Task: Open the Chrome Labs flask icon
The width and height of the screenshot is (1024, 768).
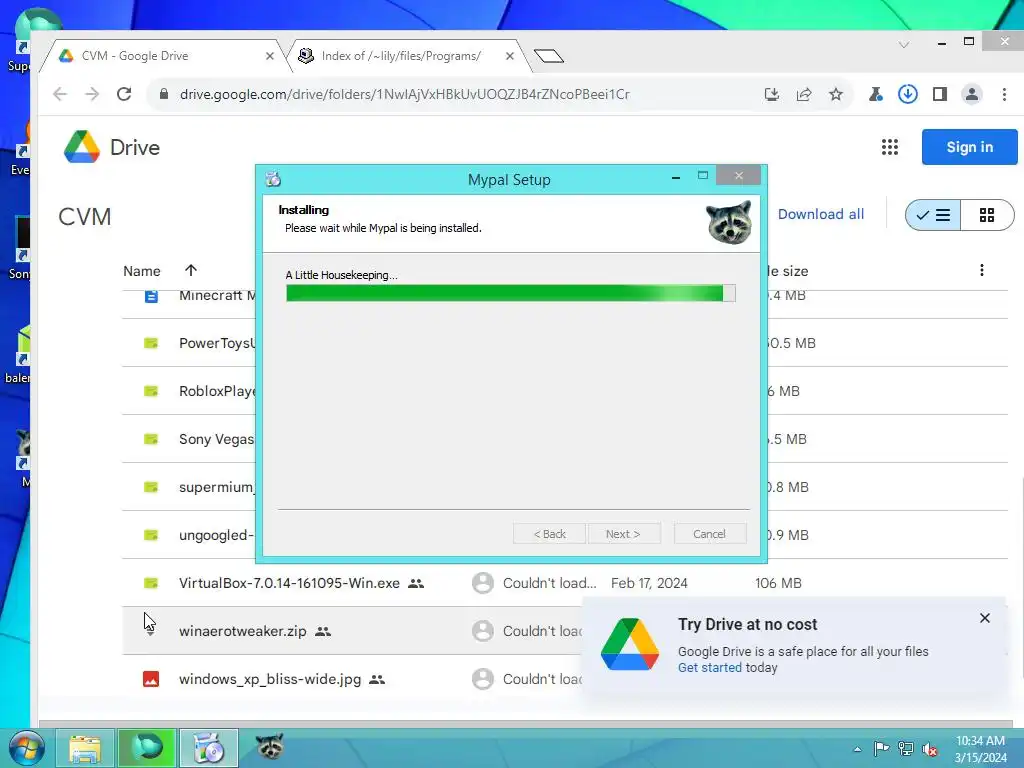Action: coord(876,94)
